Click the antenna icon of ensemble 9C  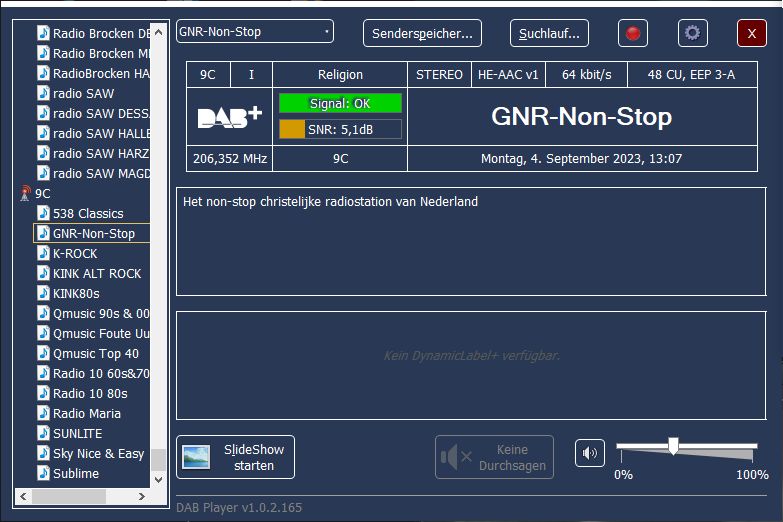(x=25, y=193)
